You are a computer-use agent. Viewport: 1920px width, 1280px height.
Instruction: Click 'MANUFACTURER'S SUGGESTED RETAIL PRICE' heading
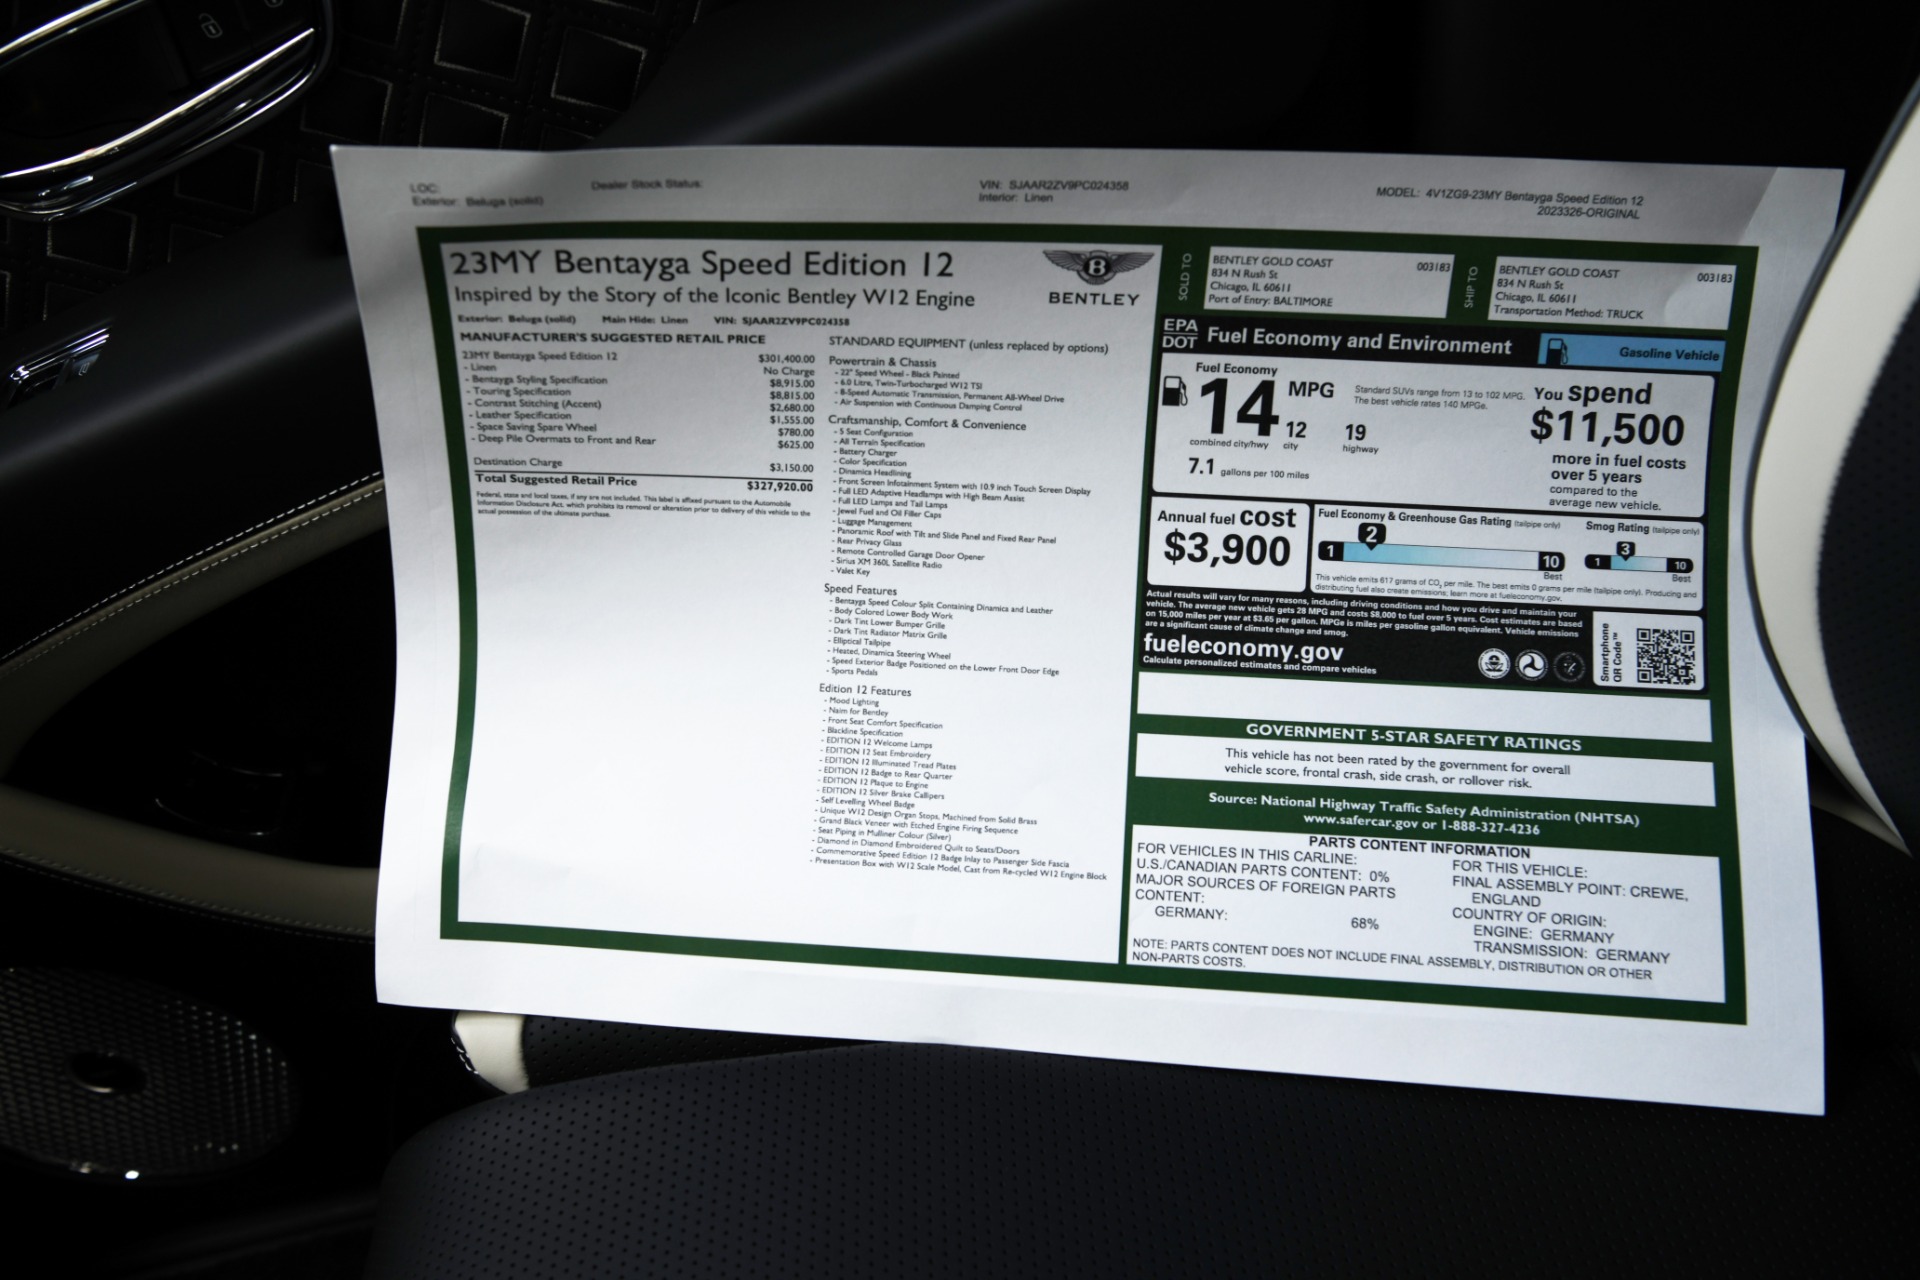(x=612, y=339)
